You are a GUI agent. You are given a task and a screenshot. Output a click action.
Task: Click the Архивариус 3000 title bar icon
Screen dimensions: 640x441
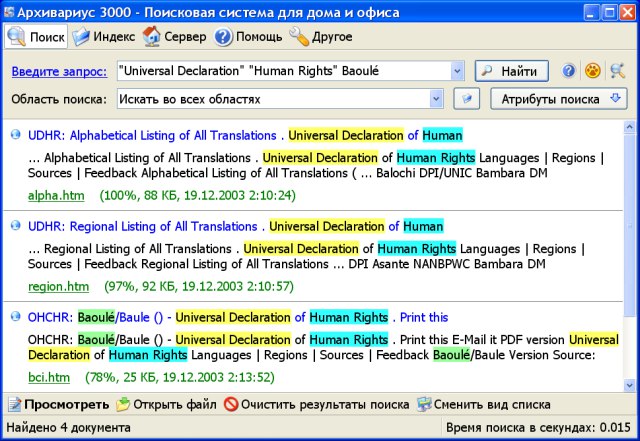pos(9,12)
